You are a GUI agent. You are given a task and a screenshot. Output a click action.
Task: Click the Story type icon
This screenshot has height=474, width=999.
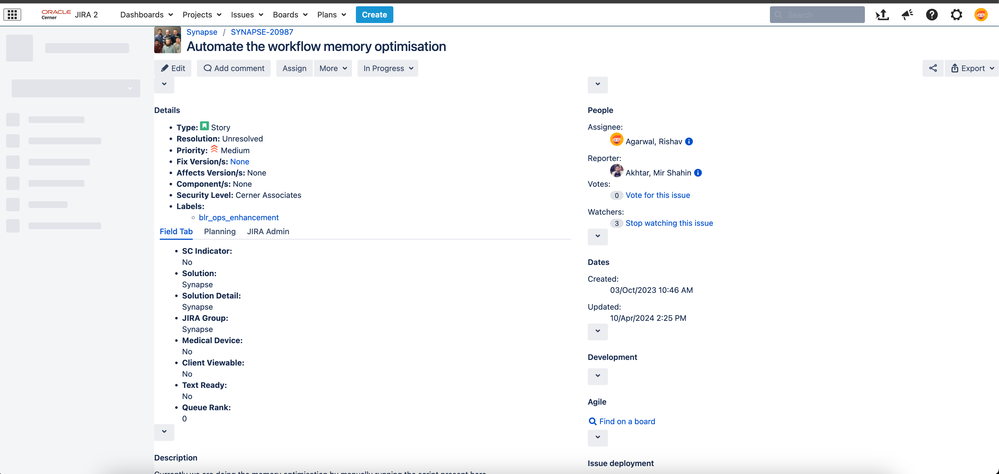pos(205,126)
